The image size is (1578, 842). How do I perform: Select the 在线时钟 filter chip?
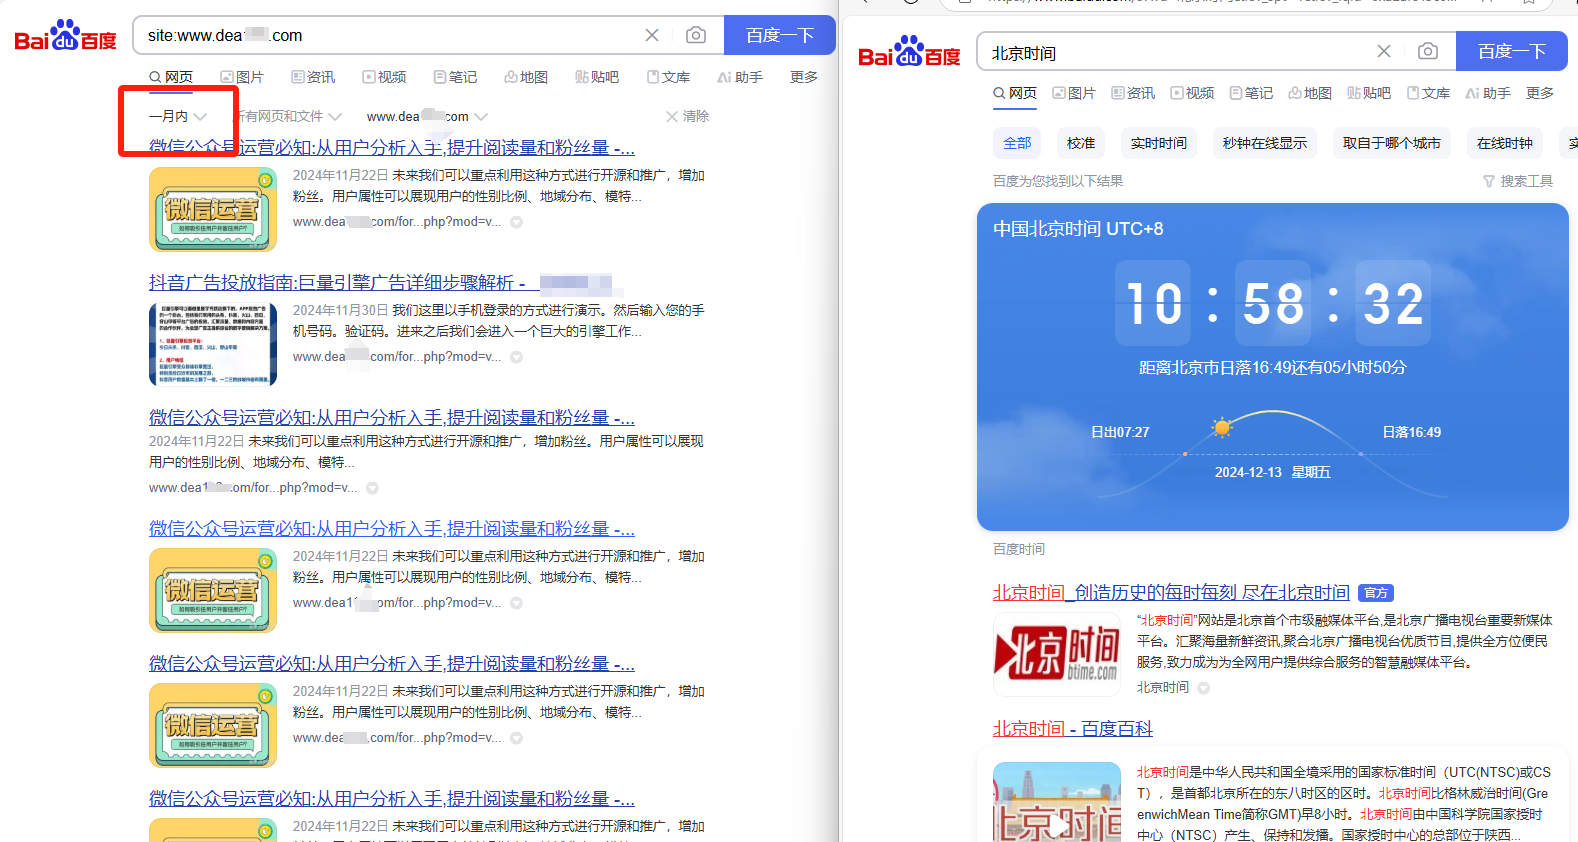tap(1505, 143)
